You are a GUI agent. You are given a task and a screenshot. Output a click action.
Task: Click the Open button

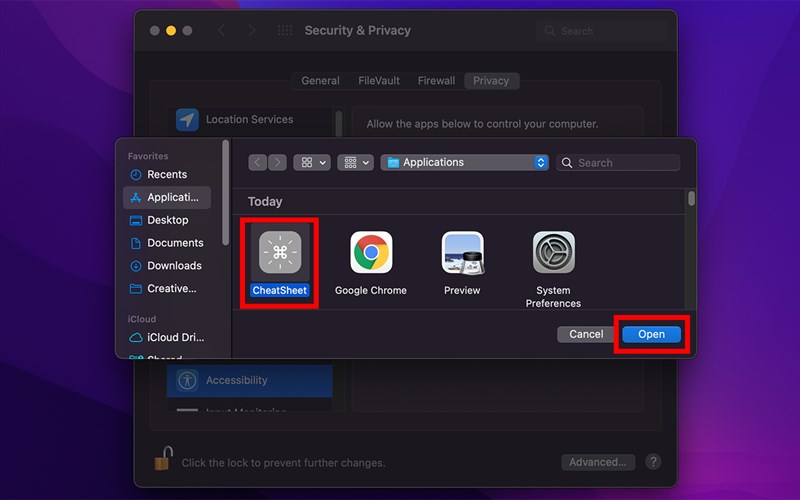pos(652,334)
